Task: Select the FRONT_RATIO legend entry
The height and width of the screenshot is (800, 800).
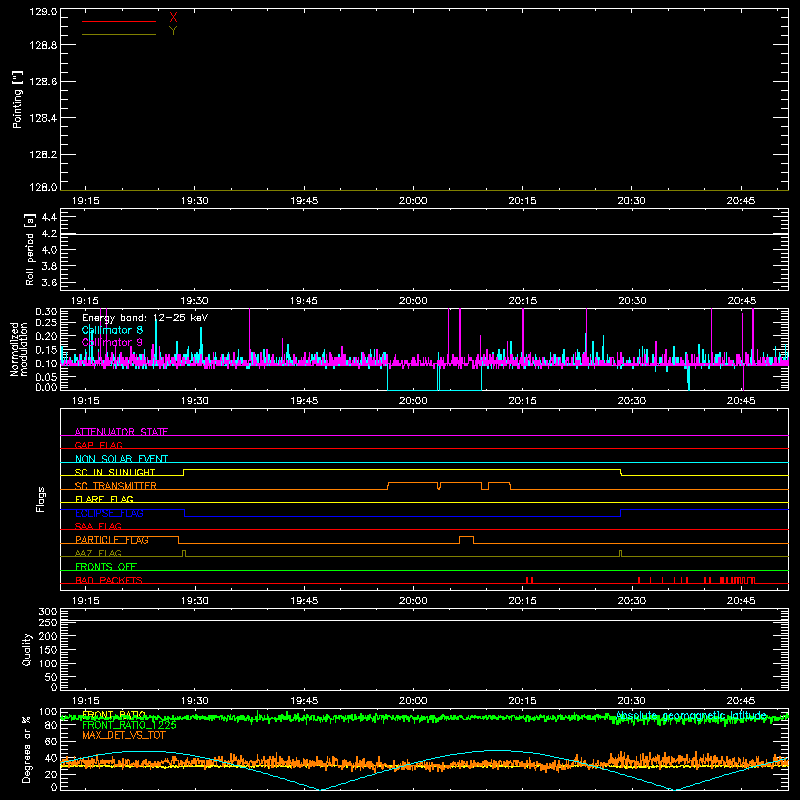Action: pos(114,715)
